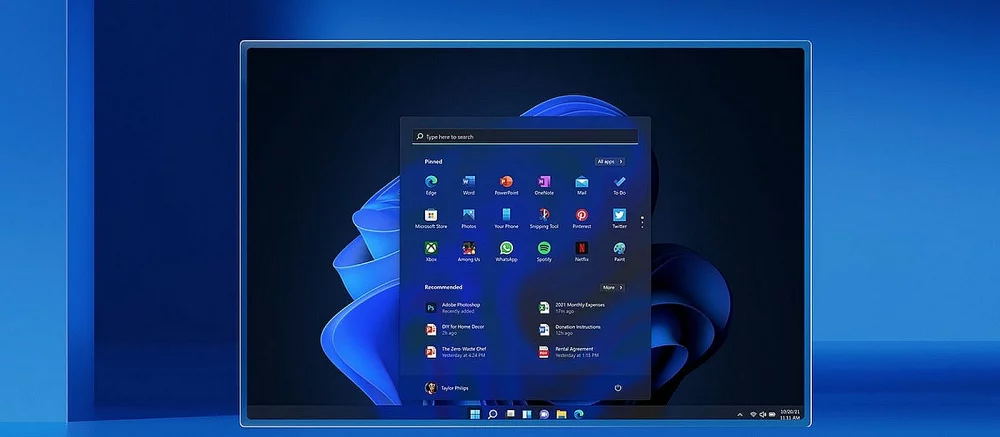Open Donation Instructions document
1000x437 pixels.
pyautogui.click(x=570, y=329)
